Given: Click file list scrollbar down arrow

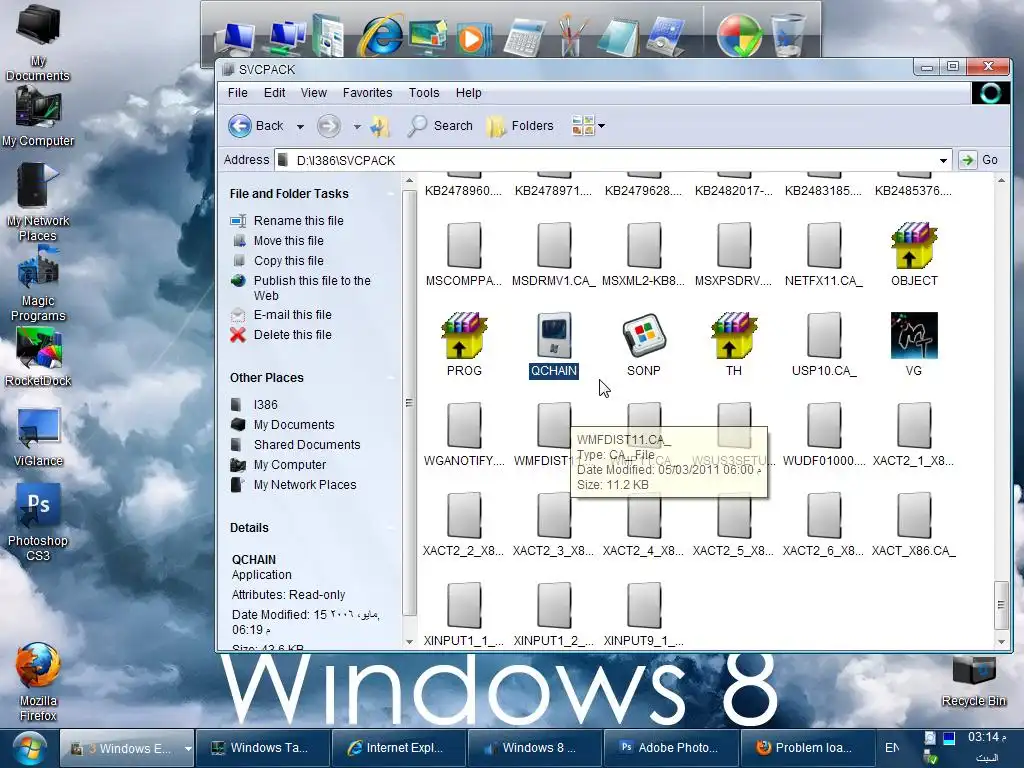Looking at the screenshot, I should pos(1001,641).
